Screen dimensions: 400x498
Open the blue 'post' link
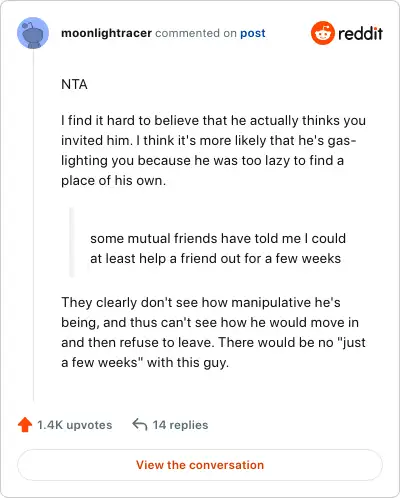253,33
